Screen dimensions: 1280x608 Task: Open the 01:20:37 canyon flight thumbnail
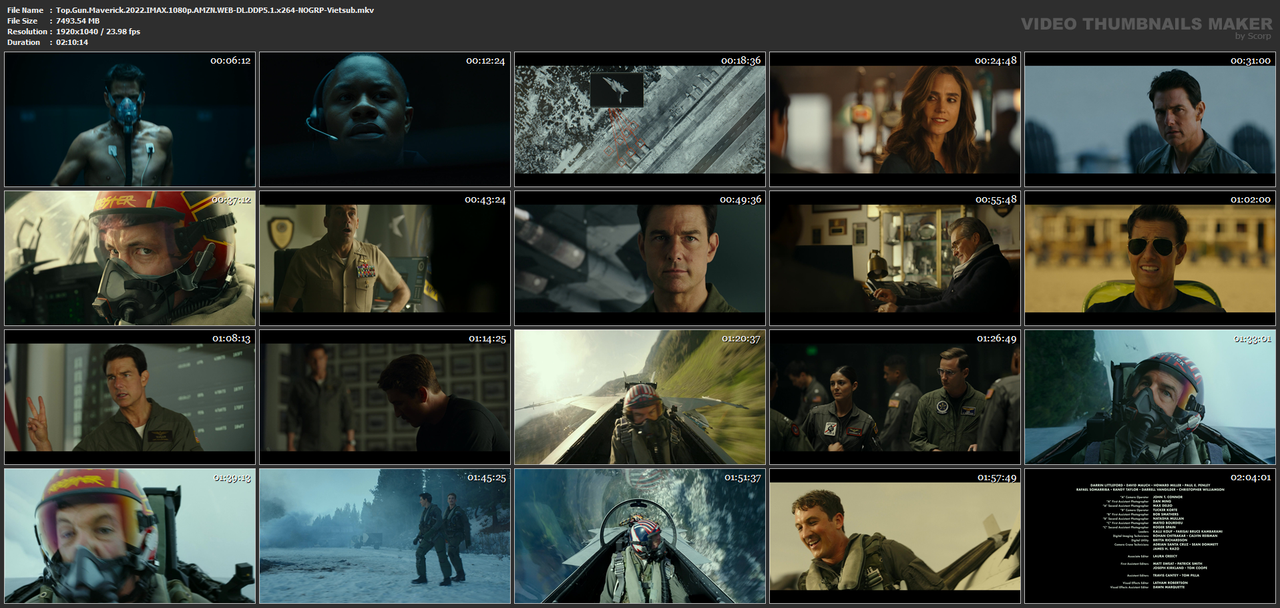(x=640, y=398)
